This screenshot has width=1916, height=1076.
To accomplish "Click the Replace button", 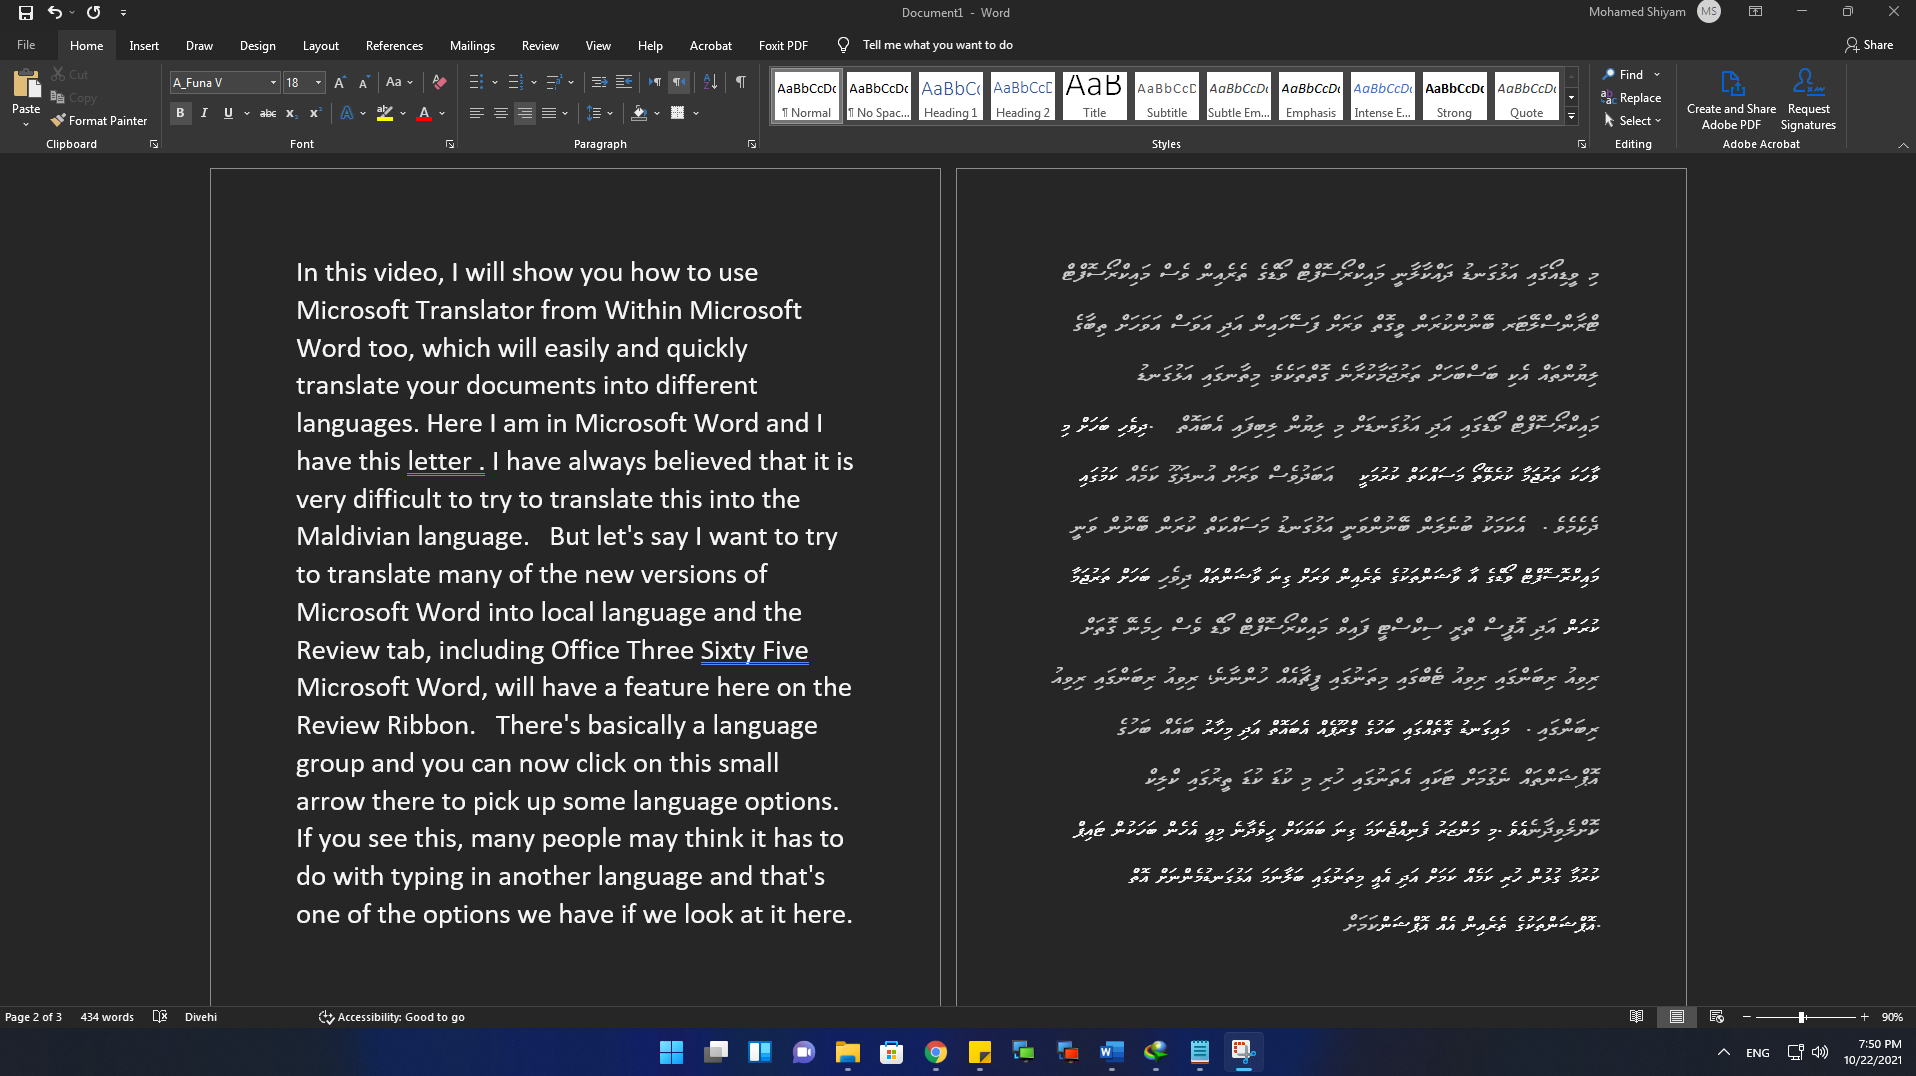I will 1631,98.
